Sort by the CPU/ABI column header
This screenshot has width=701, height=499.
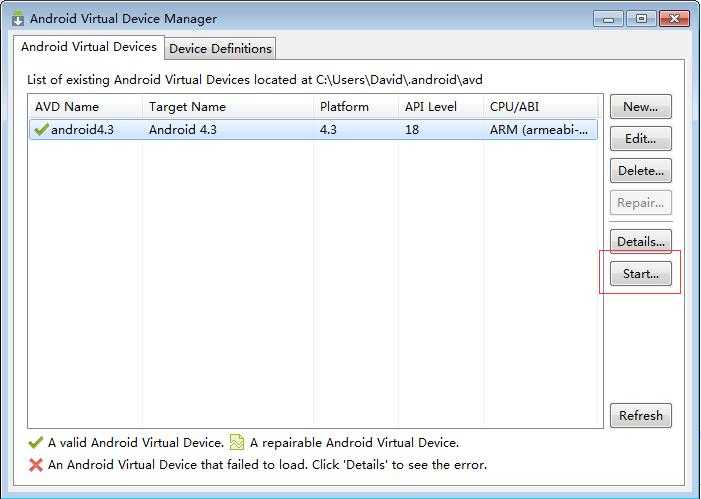(541, 107)
